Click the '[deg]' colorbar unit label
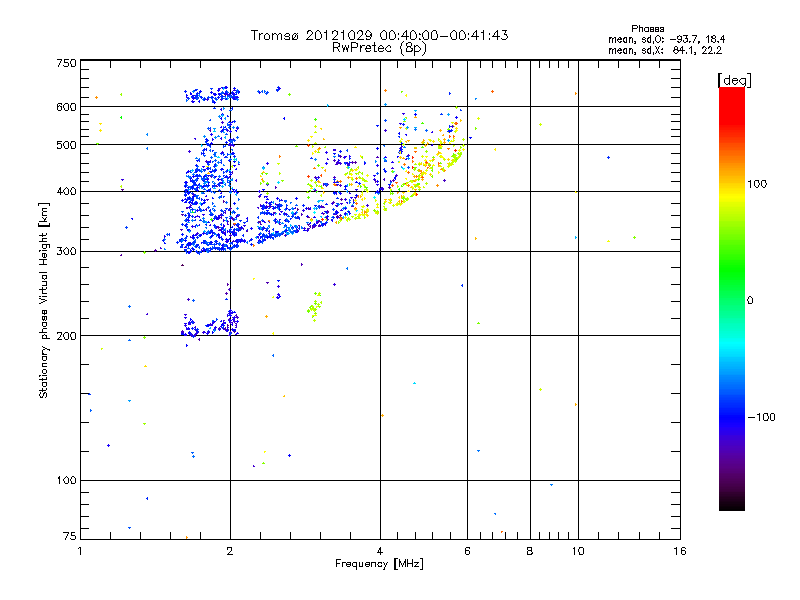800x600 pixels. (x=734, y=80)
